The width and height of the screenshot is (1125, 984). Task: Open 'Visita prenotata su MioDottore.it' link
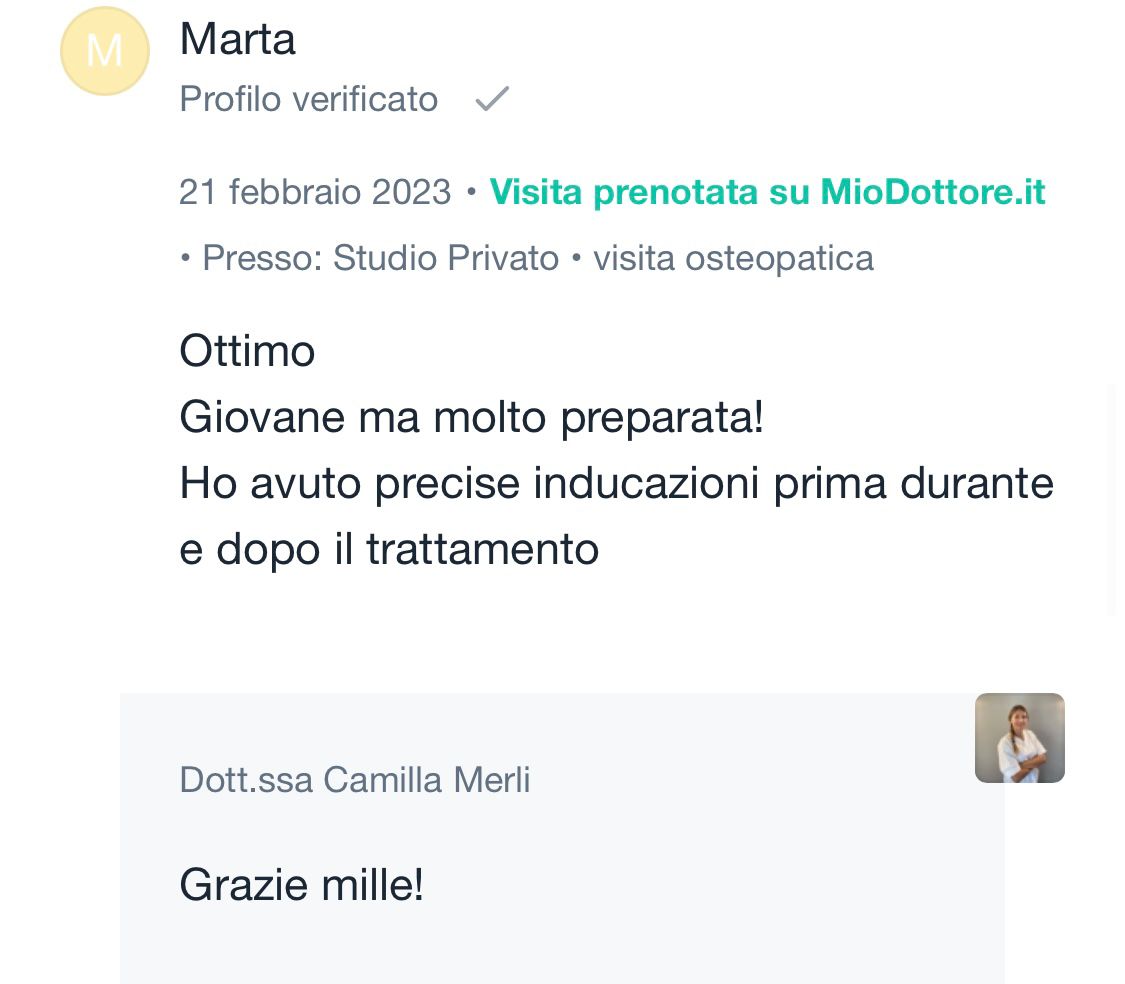(x=767, y=192)
